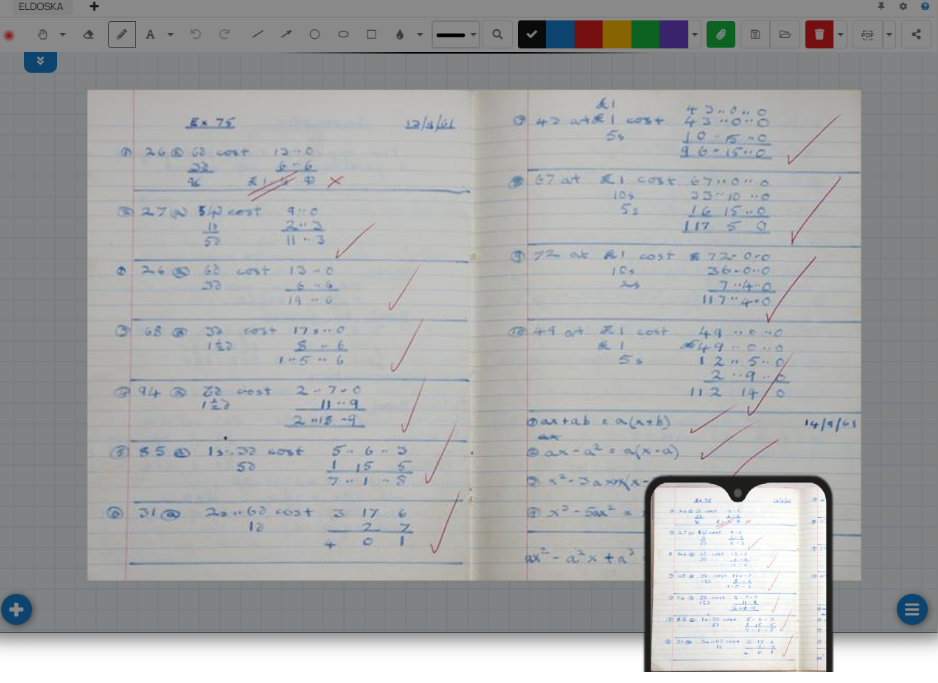This screenshot has height=683, width=938.
Task: Expand the color palette dropdown arrow
Action: pos(695,35)
